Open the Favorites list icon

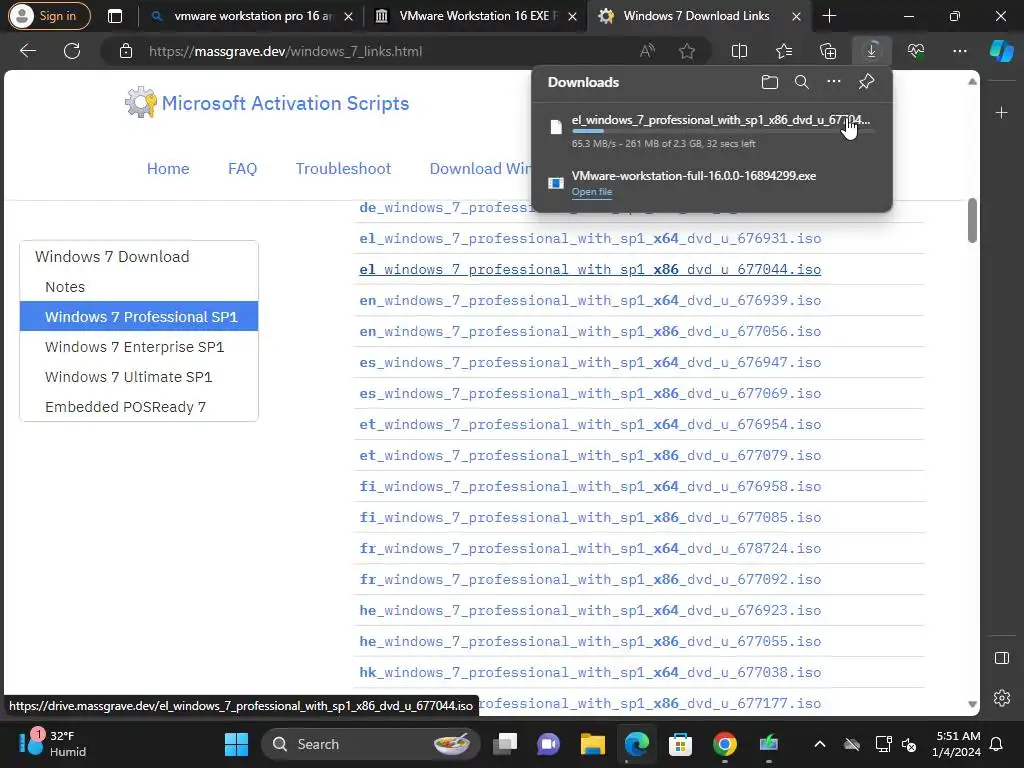tap(784, 51)
